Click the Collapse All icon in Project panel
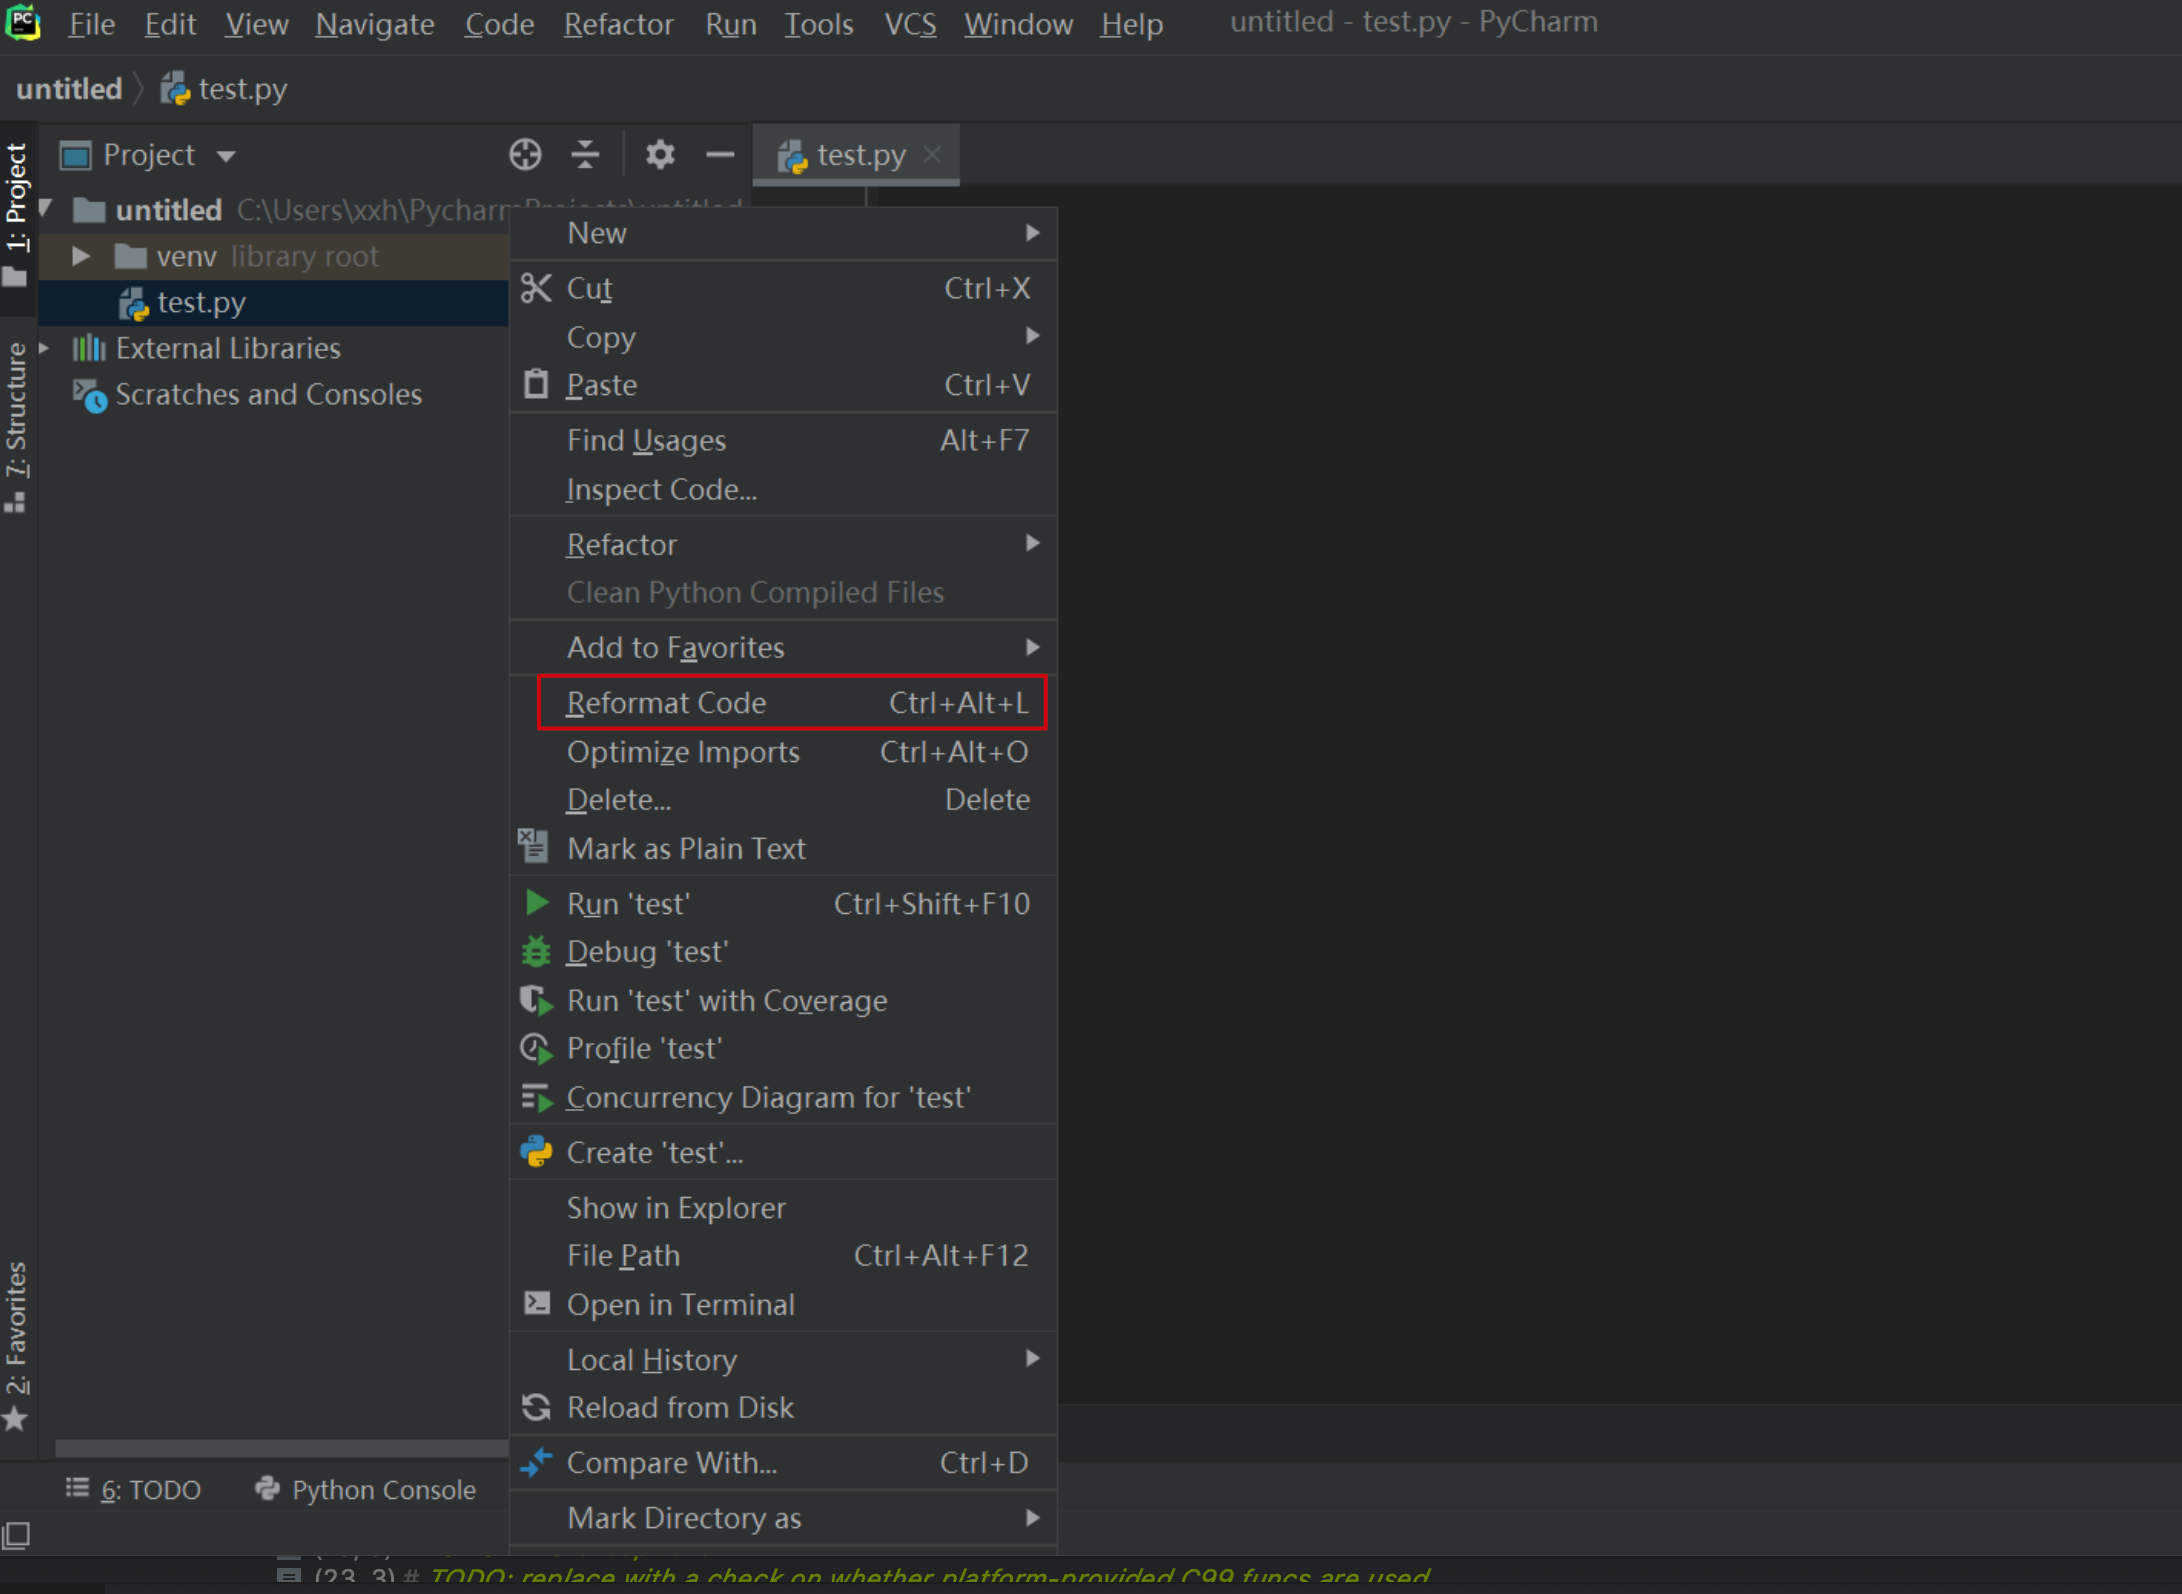The image size is (2182, 1594). pos(585,155)
